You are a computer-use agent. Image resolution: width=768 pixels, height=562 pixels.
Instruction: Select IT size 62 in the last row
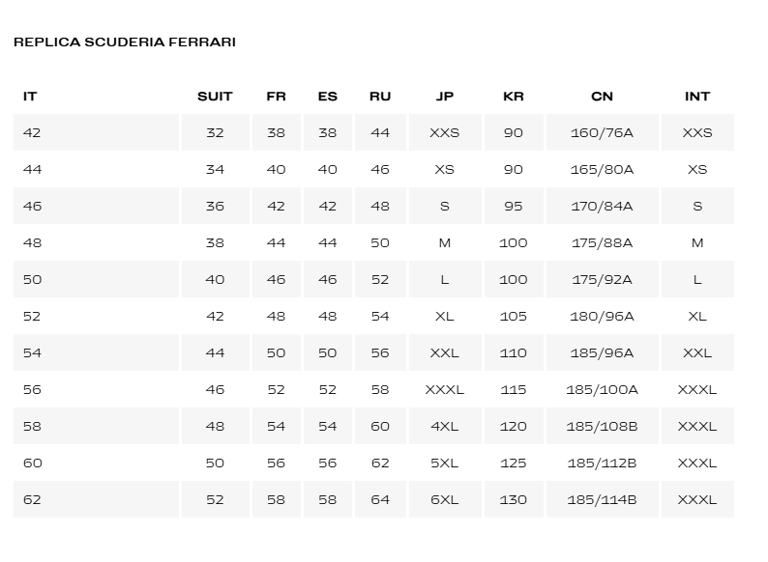pos(33,500)
